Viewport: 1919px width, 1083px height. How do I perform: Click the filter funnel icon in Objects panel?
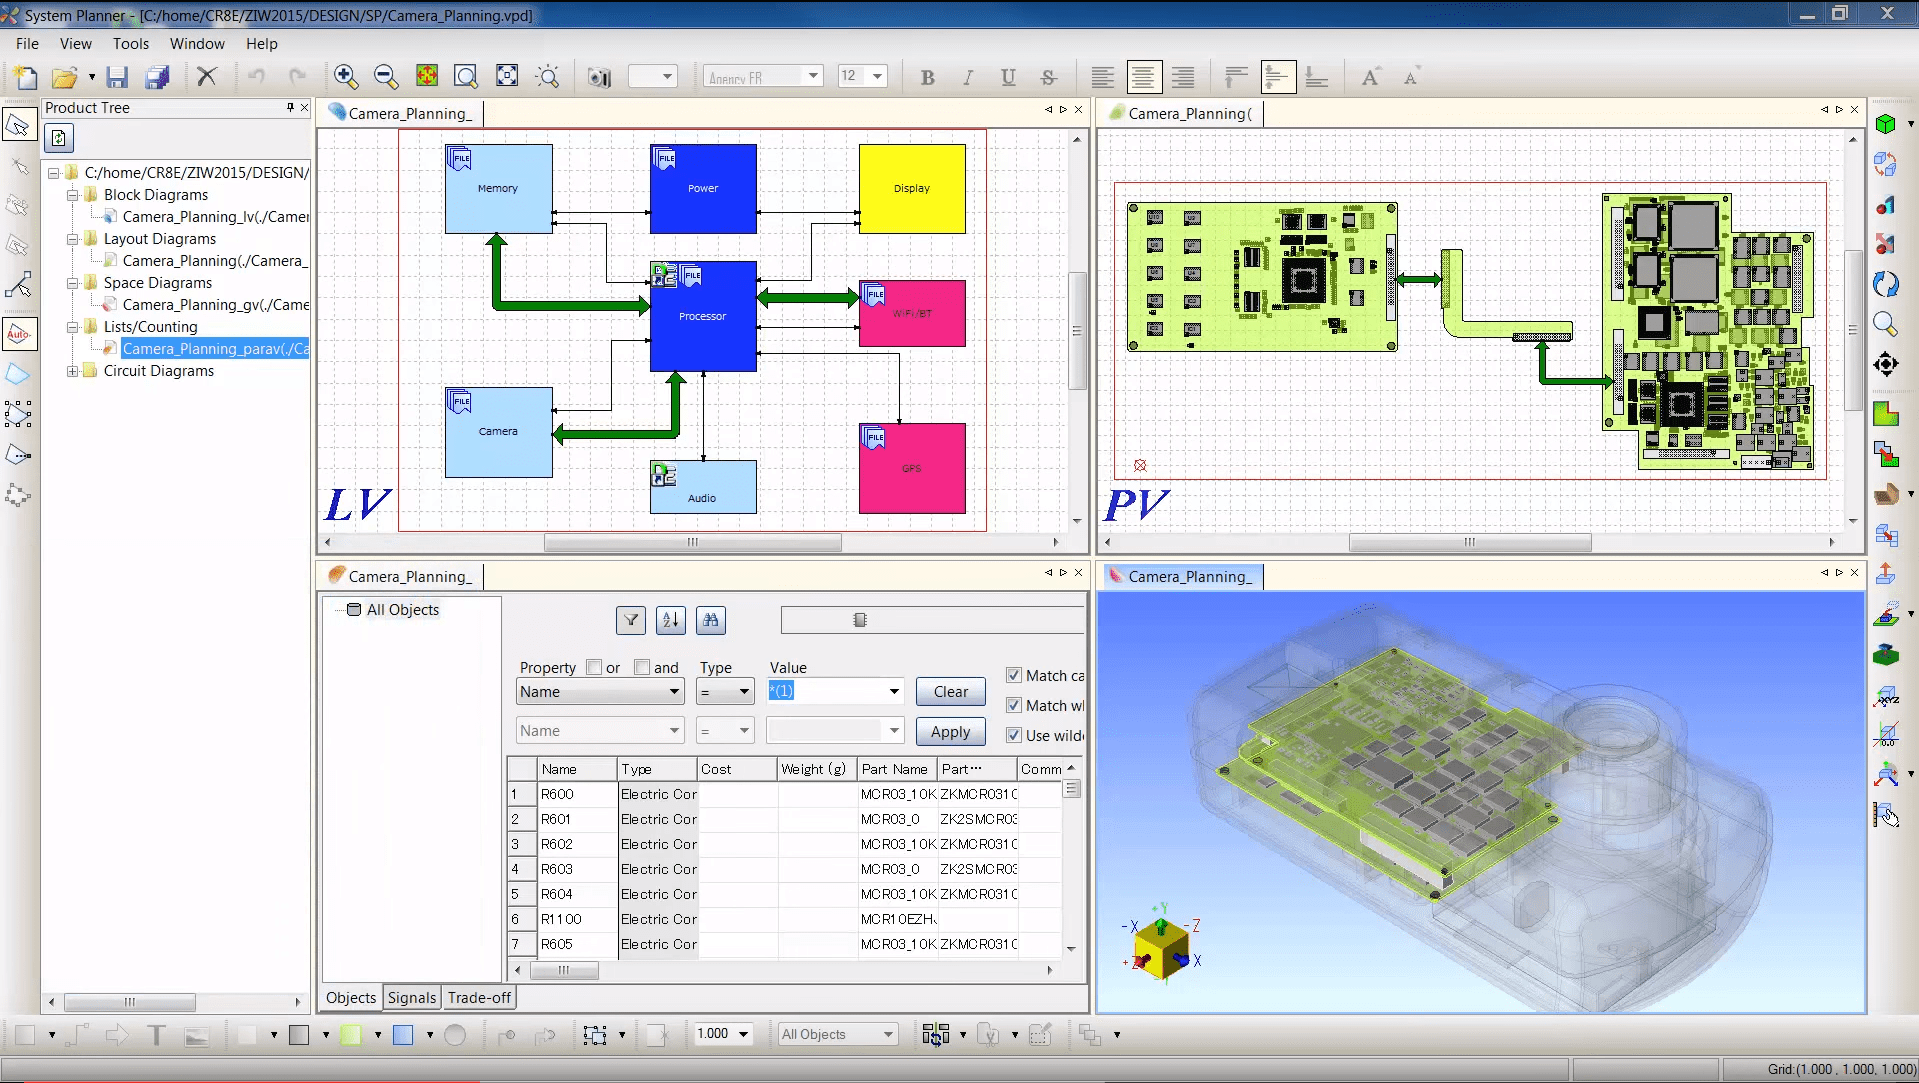point(630,620)
